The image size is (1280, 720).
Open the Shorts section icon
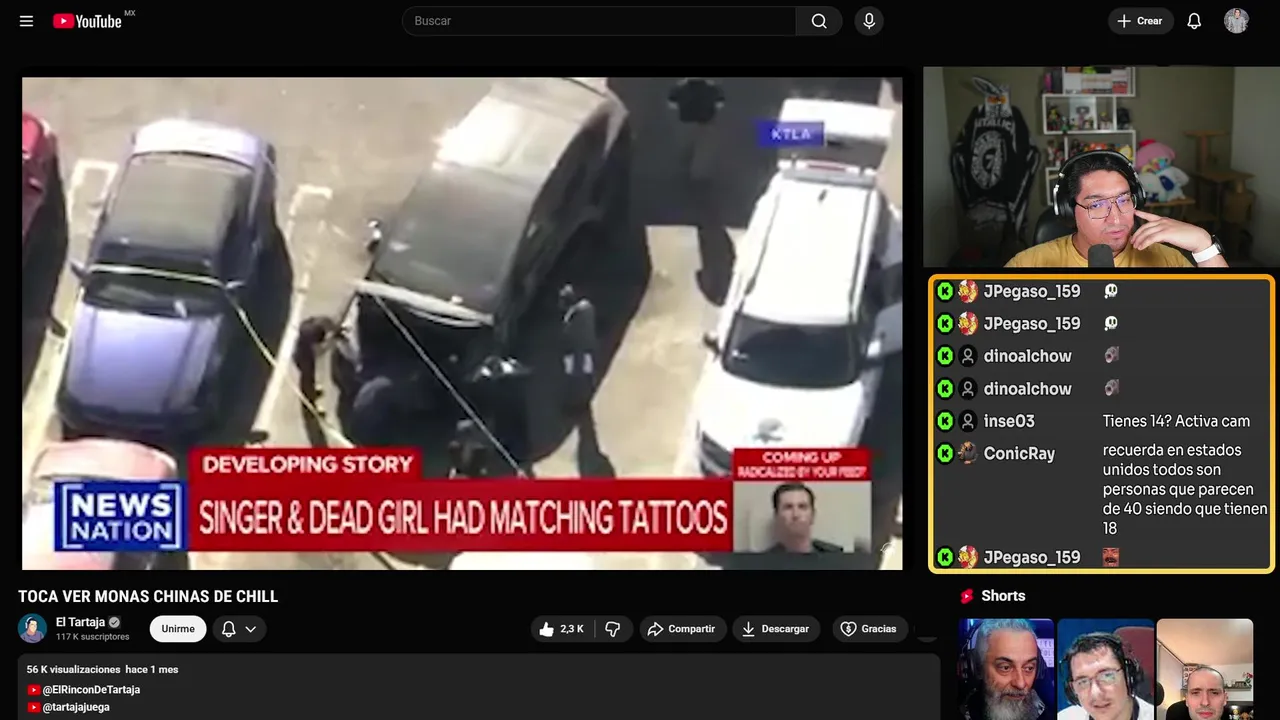pos(967,596)
